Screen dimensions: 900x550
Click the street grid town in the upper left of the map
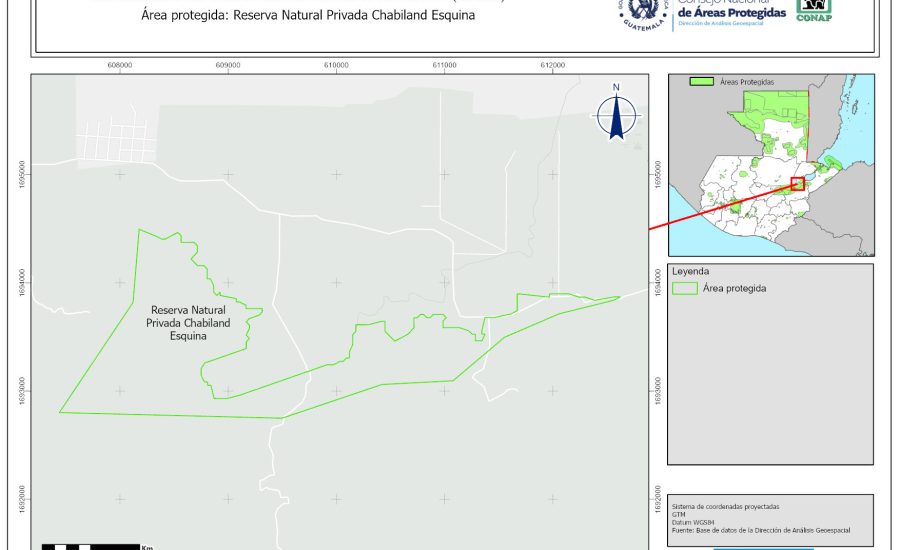click(x=120, y=140)
